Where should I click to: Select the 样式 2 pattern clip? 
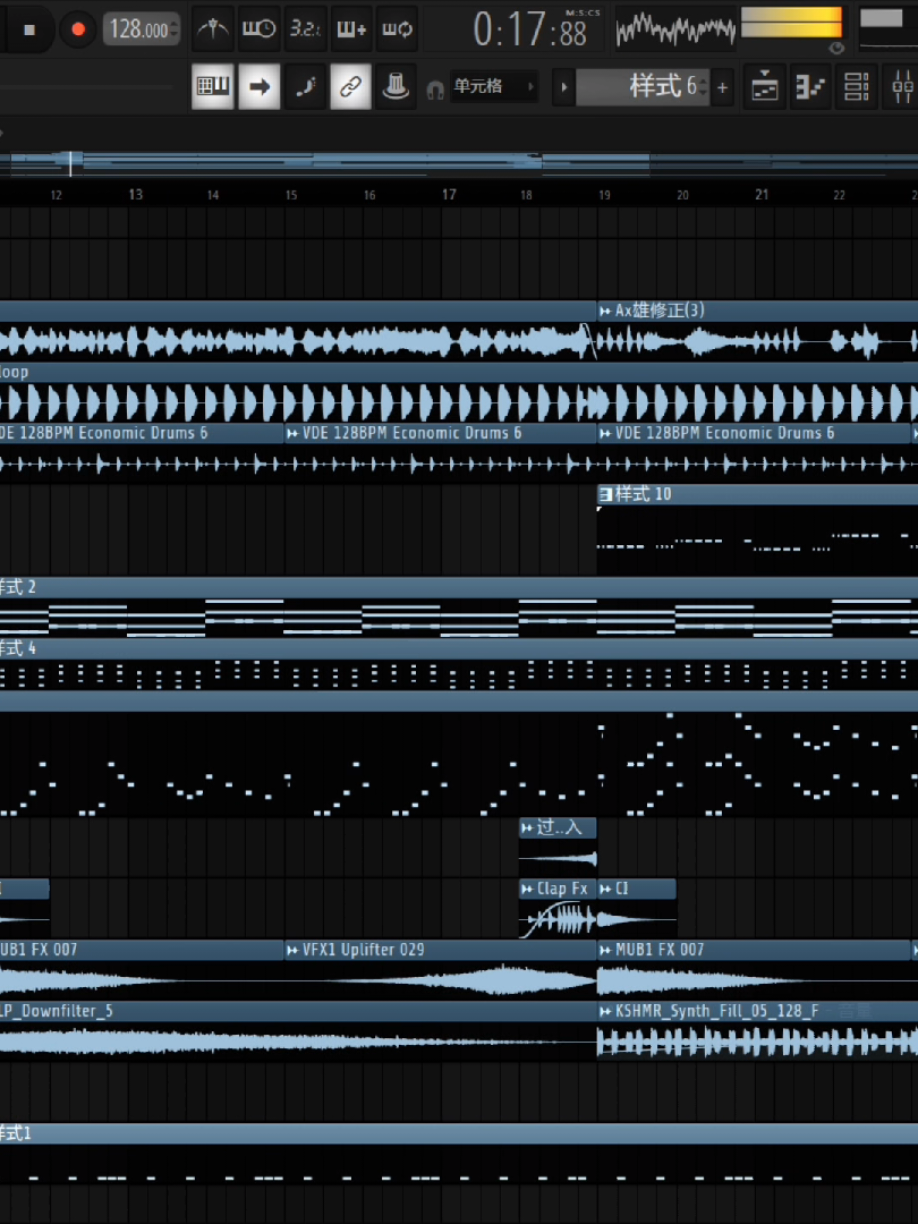click(459, 607)
